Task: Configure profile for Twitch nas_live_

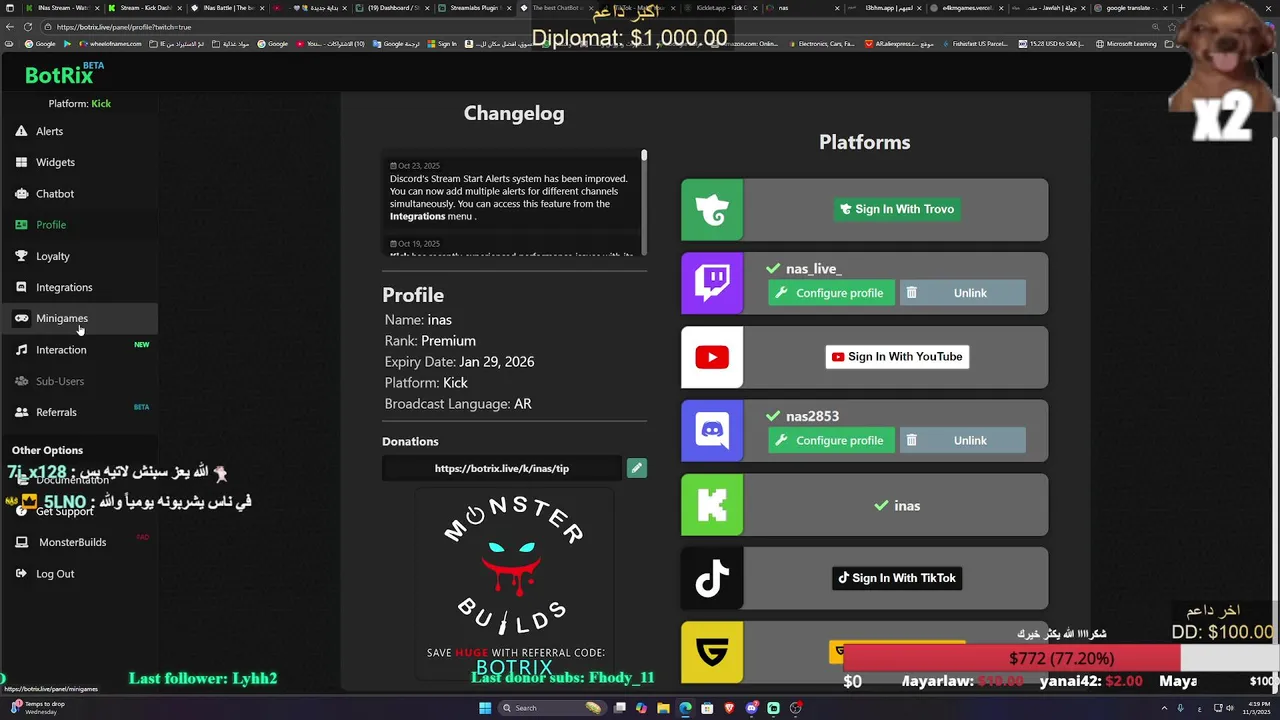Action: [x=830, y=293]
